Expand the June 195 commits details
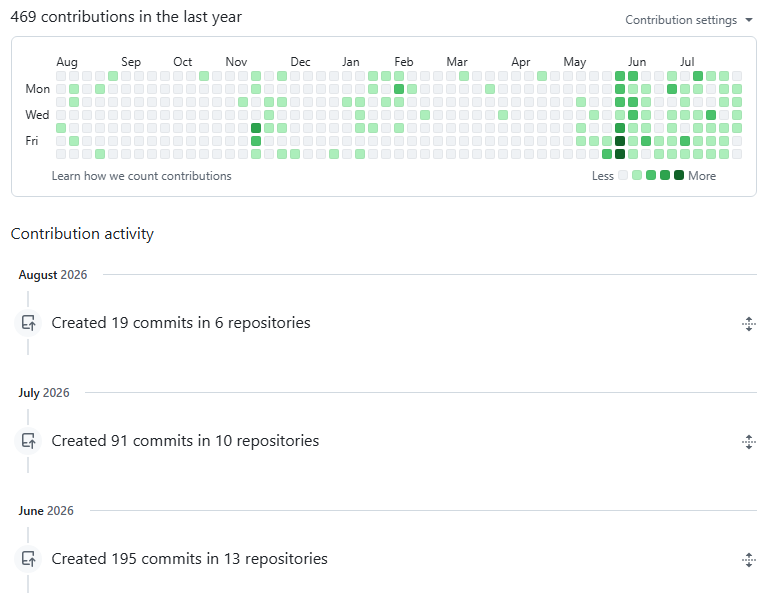This screenshot has height=593, width=767. (x=748, y=560)
